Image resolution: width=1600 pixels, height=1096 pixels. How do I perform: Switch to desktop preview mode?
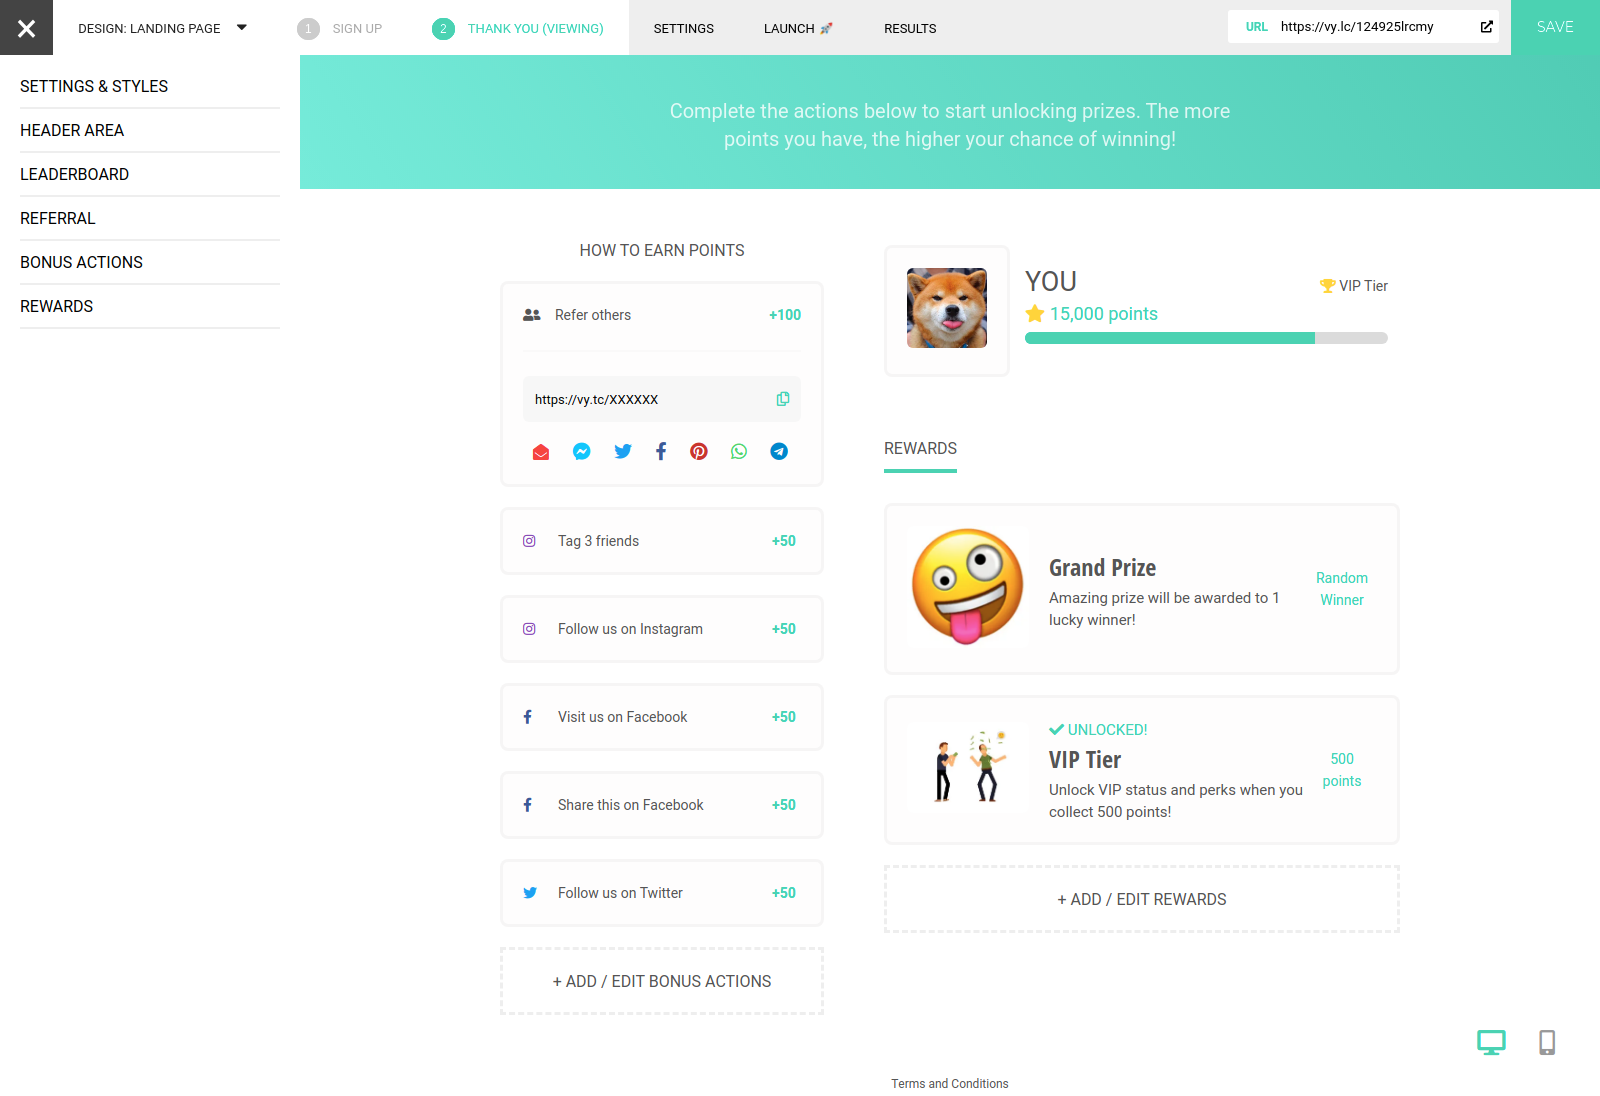tap(1490, 1042)
